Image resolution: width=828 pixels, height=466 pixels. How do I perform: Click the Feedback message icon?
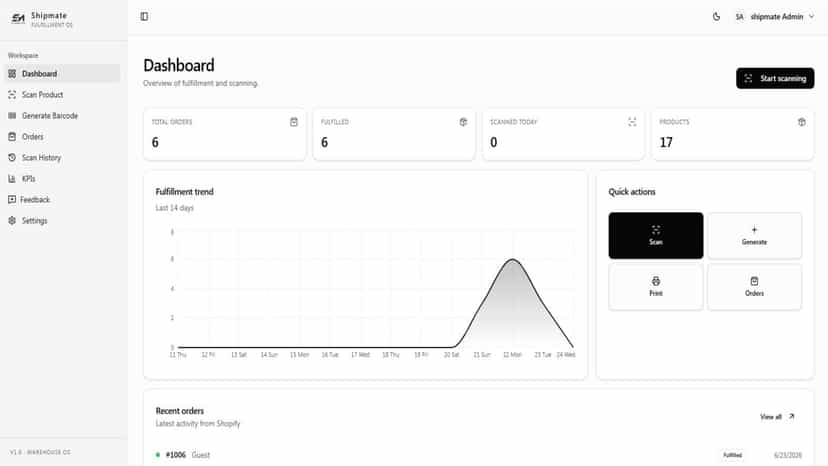(12, 200)
